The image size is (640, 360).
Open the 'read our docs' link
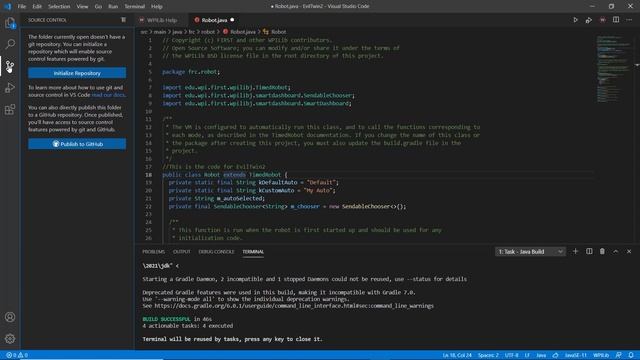click(108, 95)
